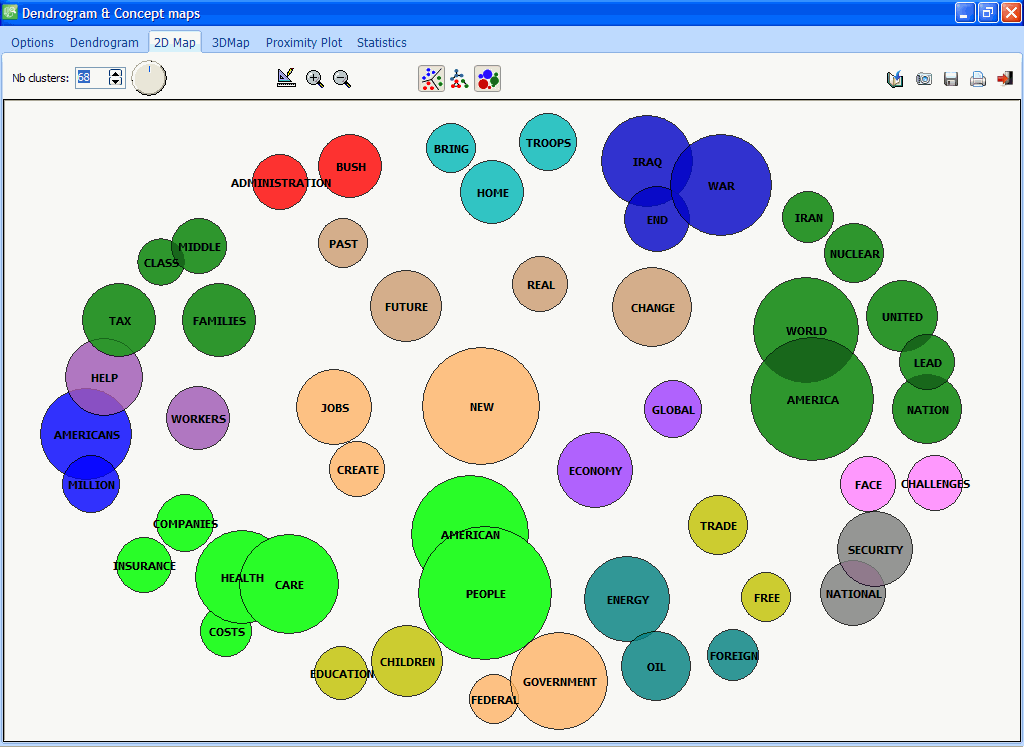Toggle the linked nodes network view button
The image size is (1024, 747).
459,79
